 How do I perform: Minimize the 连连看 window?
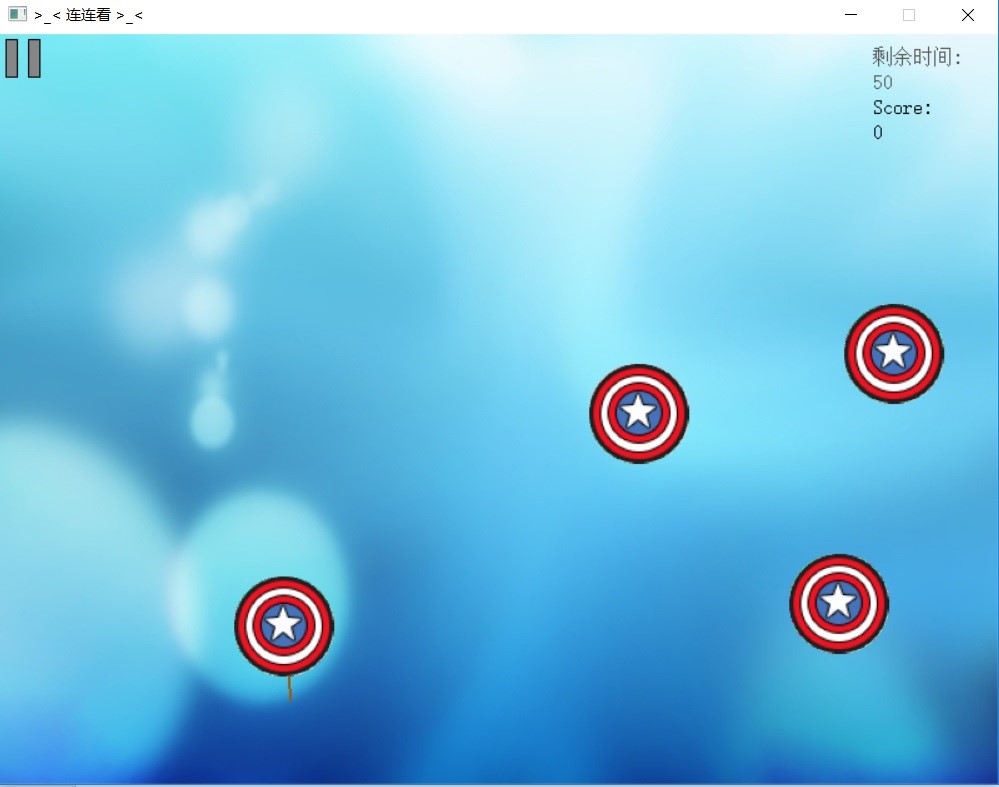(851, 15)
